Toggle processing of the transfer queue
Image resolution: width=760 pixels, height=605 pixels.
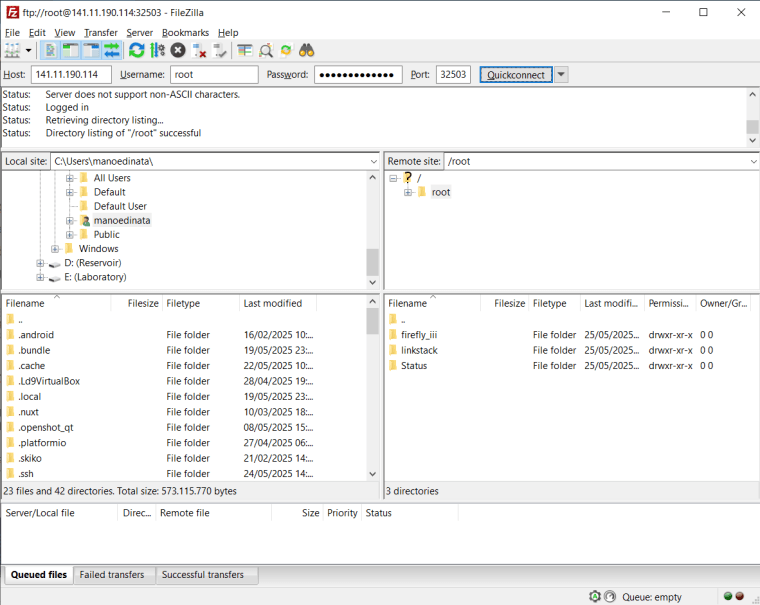[158, 50]
